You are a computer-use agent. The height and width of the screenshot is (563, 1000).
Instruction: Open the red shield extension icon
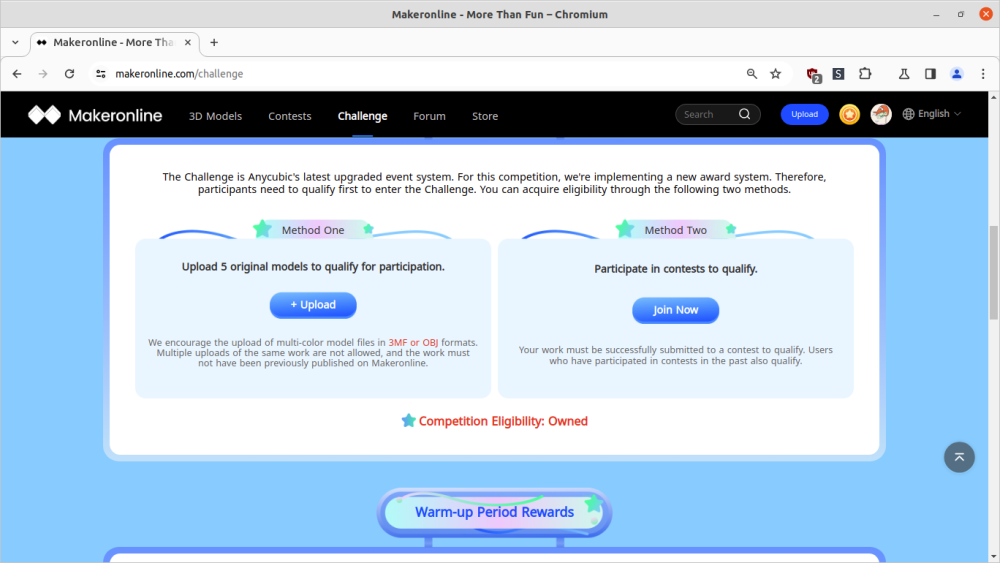click(x=813, y=75)
